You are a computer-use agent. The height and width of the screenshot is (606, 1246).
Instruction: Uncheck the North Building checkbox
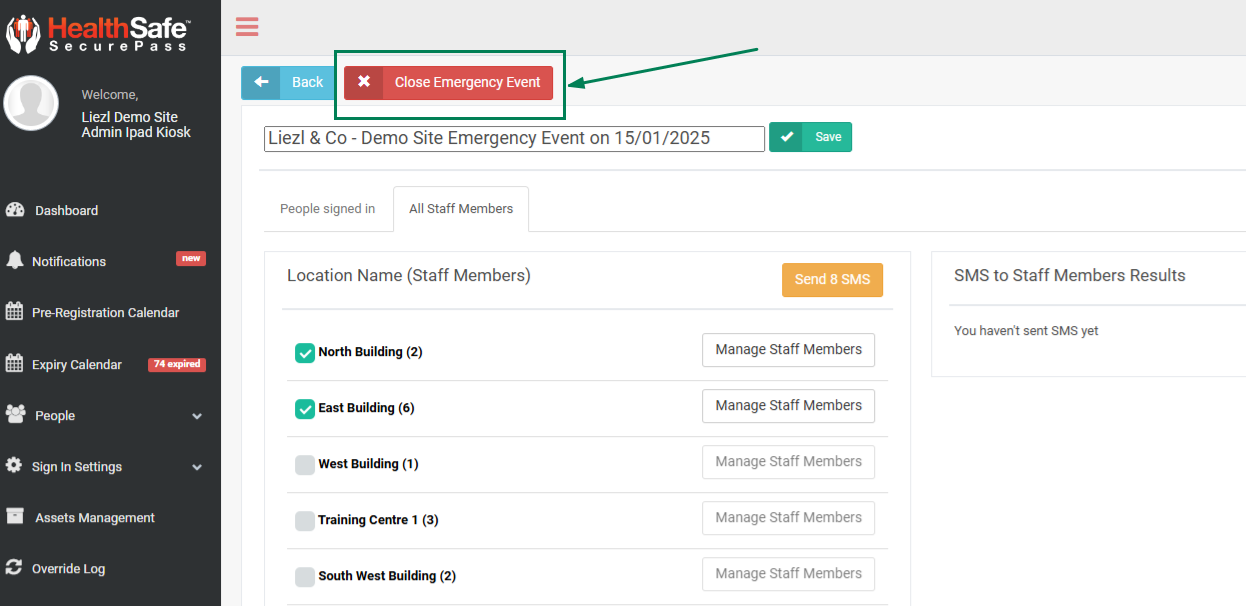tap(305, 353)
